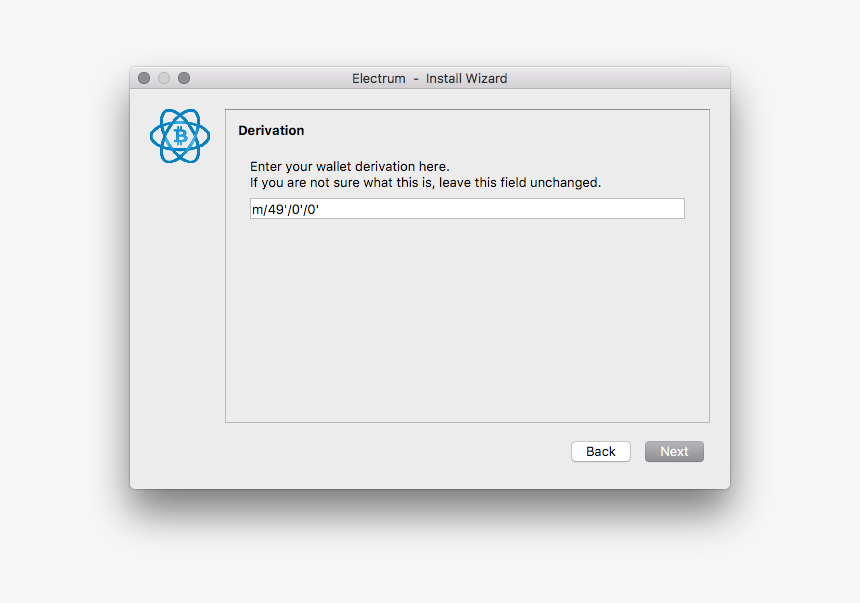Zoom the Install Wizard window
Image resolution: width=860 pixels, height=603 pixels.
point(184,78)
